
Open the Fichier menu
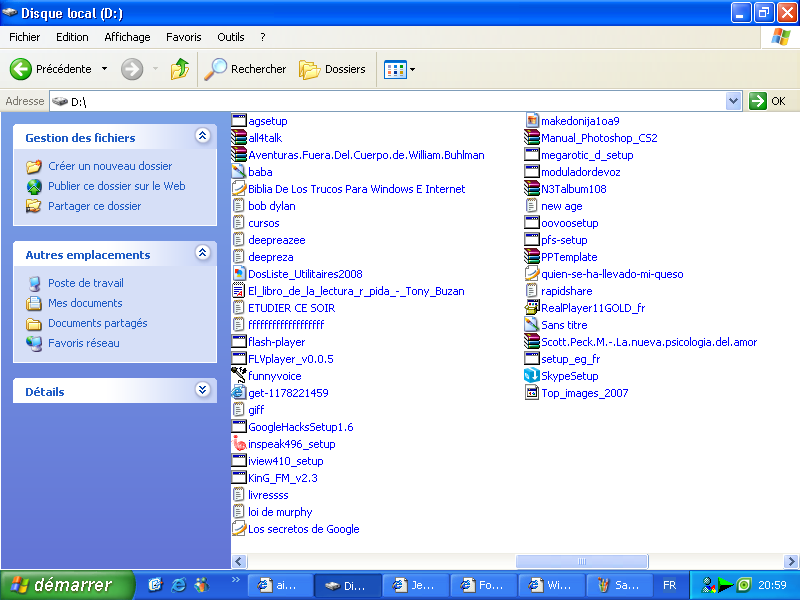(24, 37)
